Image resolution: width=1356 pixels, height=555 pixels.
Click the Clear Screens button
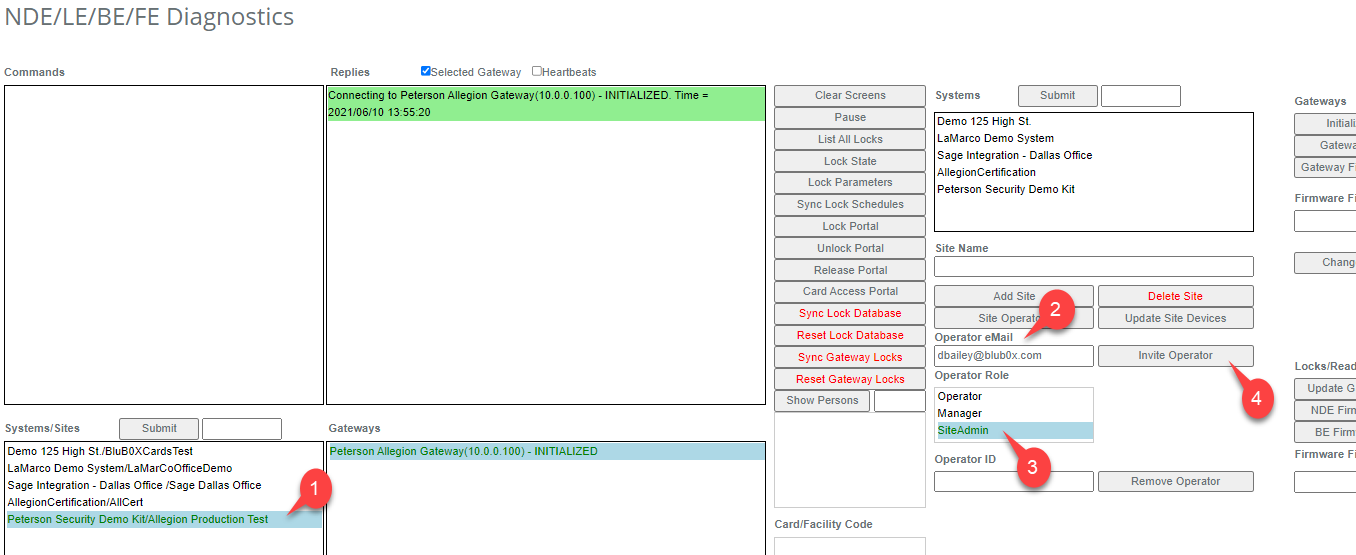point(850,96)
